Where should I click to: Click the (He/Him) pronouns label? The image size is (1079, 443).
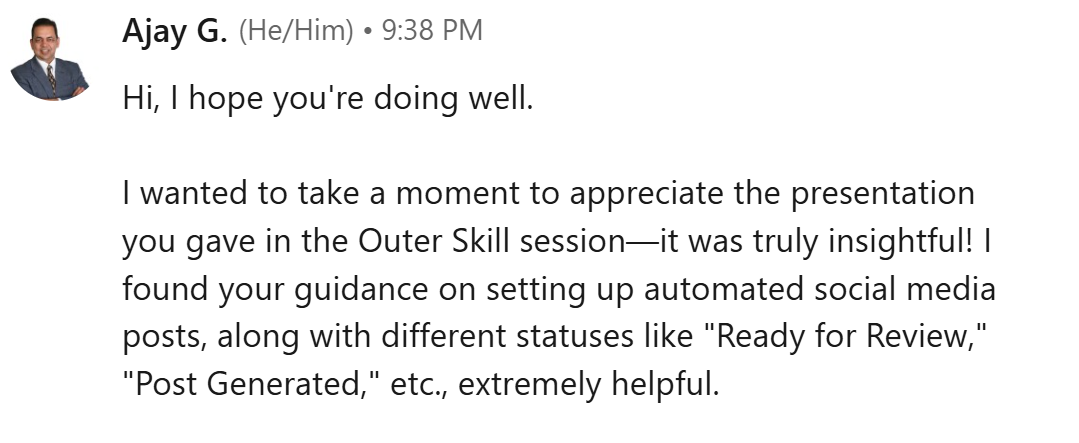pos(296,32)
